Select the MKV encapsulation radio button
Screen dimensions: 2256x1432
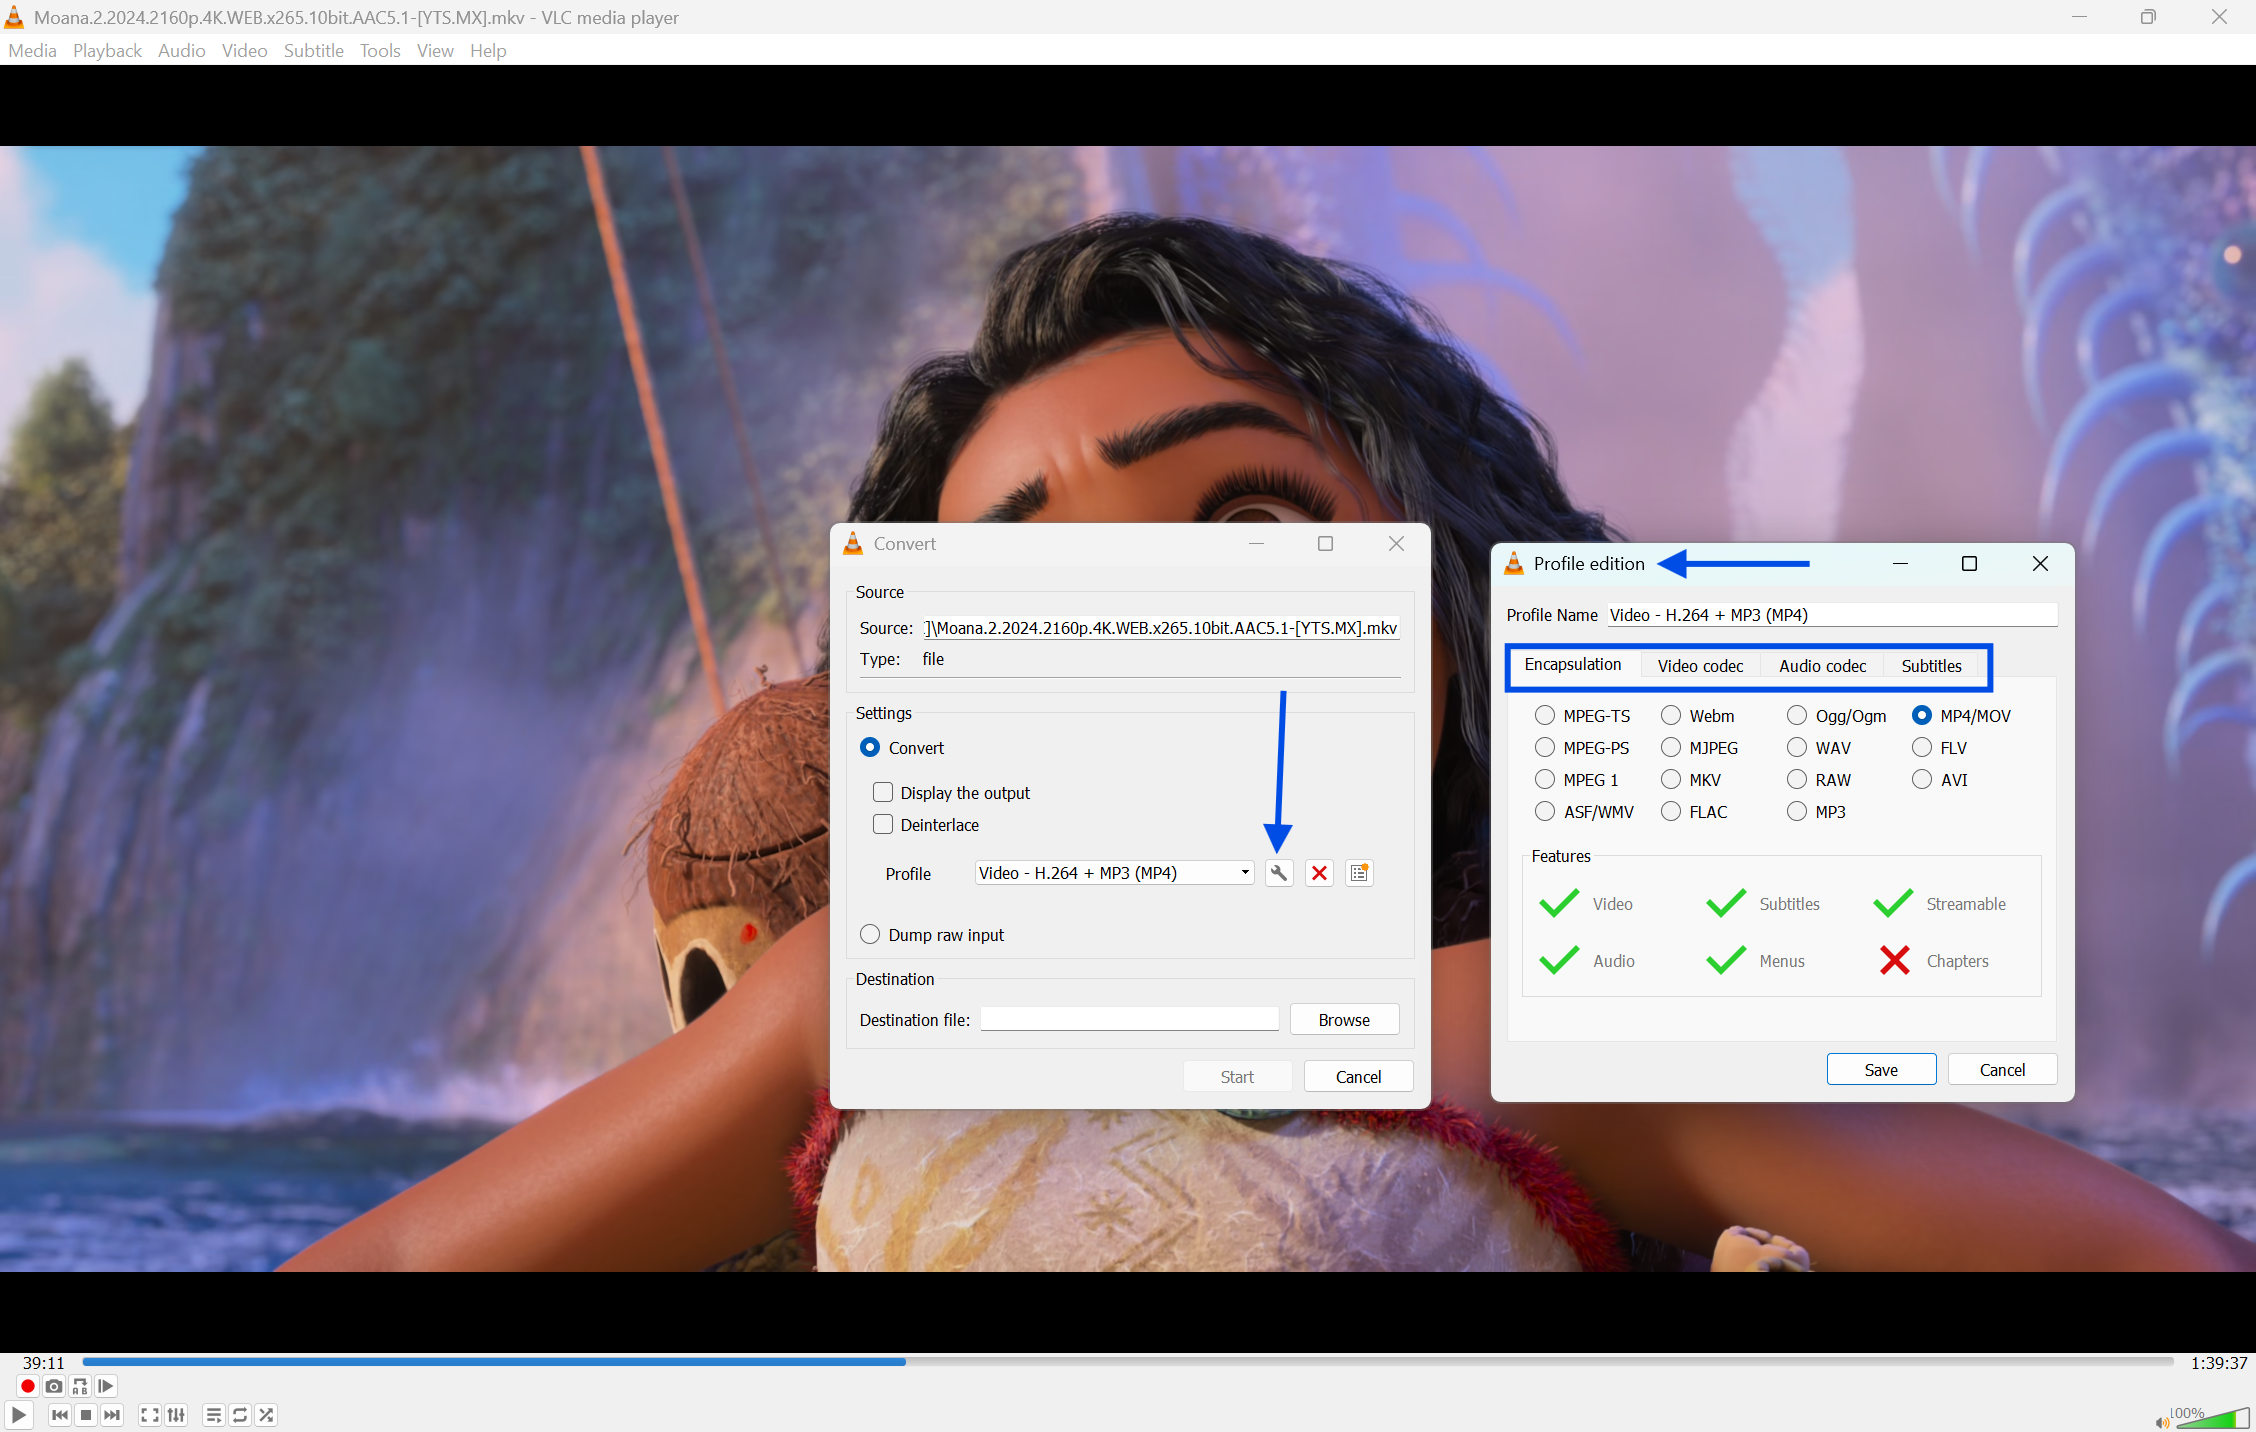point(1671,780)
